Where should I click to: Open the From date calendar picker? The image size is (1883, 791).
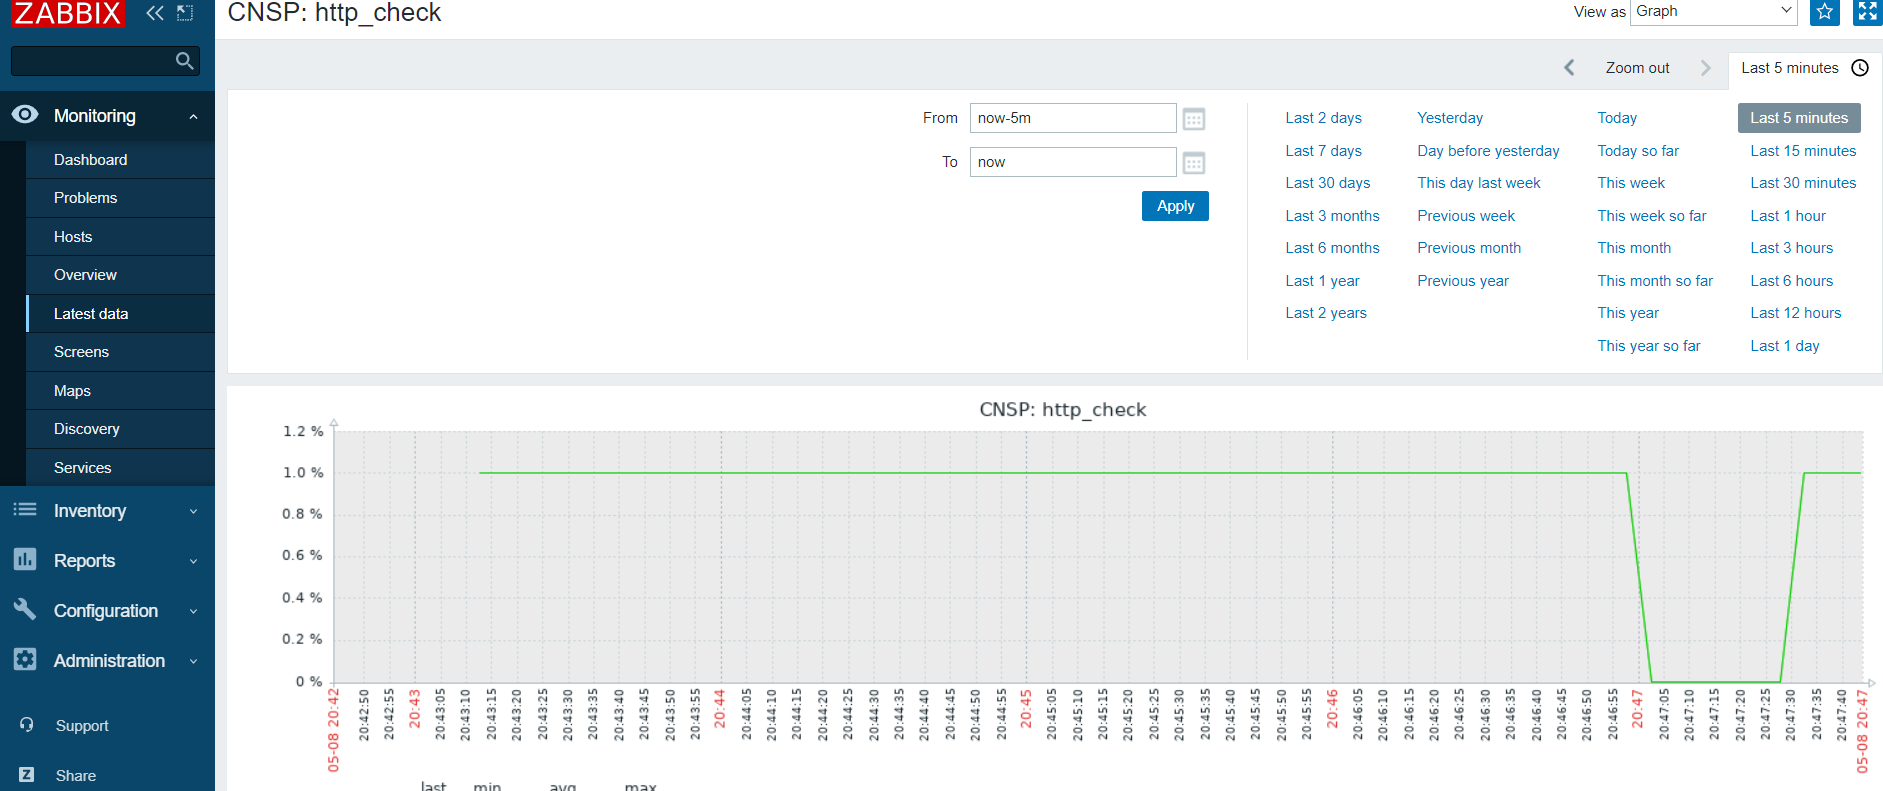(x=1194, y=119)
